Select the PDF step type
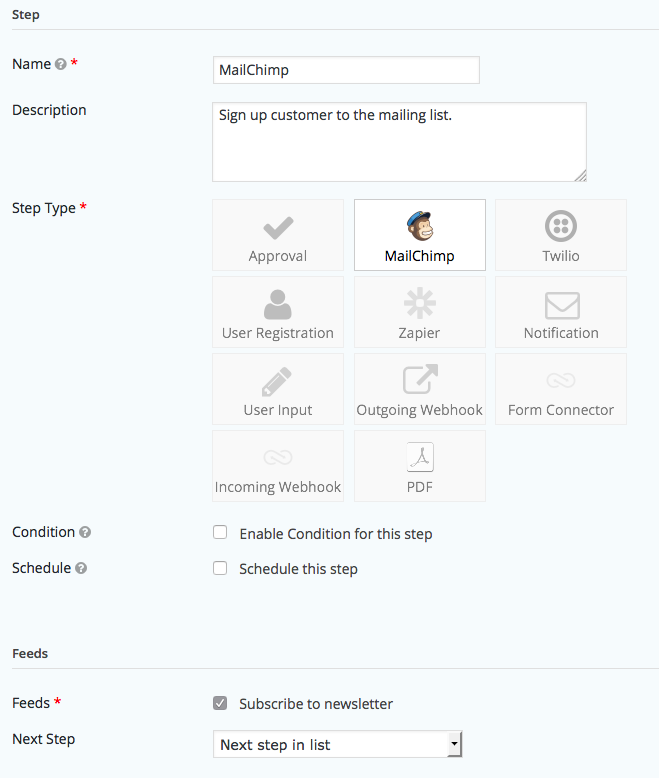Screen dimensions: 659x778 (420, 466)
